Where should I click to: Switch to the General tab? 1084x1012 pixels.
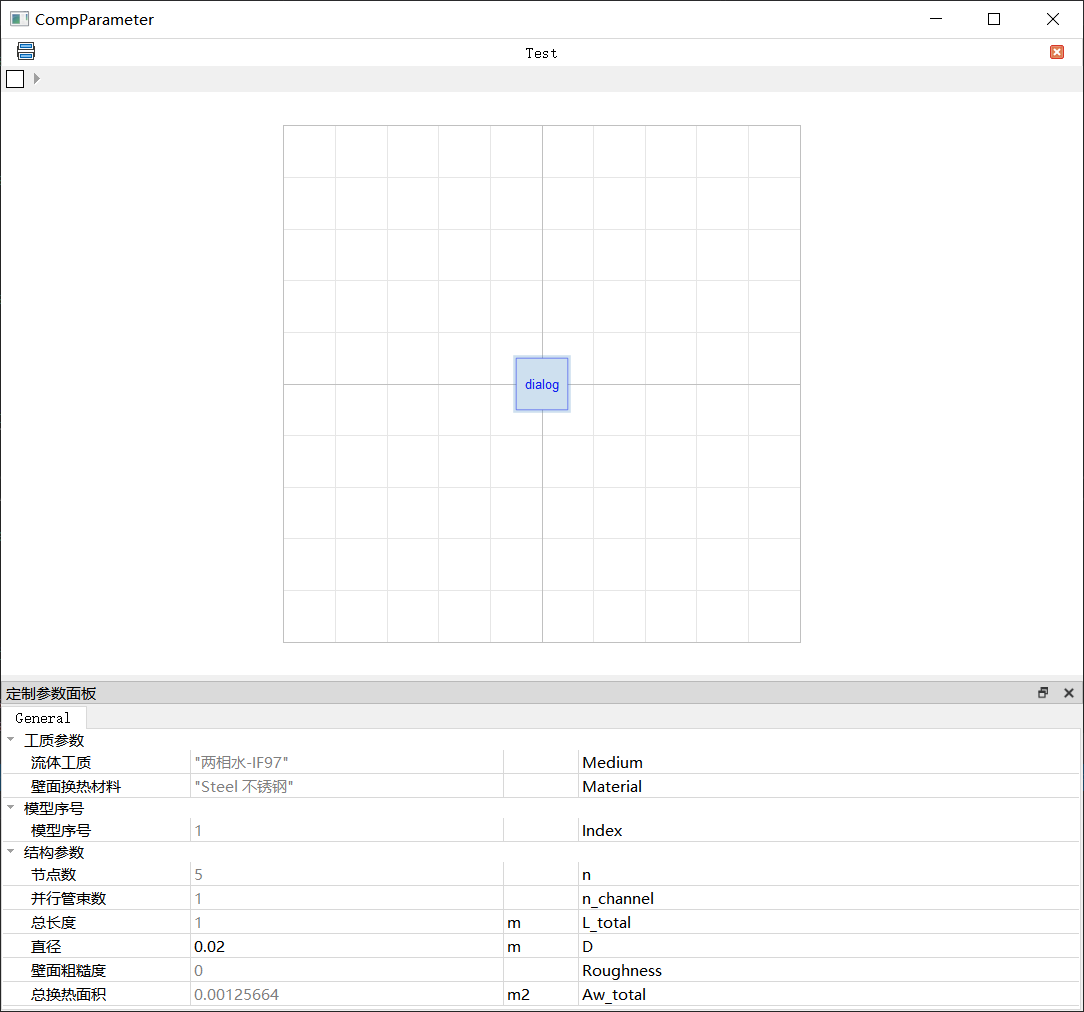[43, 718]
